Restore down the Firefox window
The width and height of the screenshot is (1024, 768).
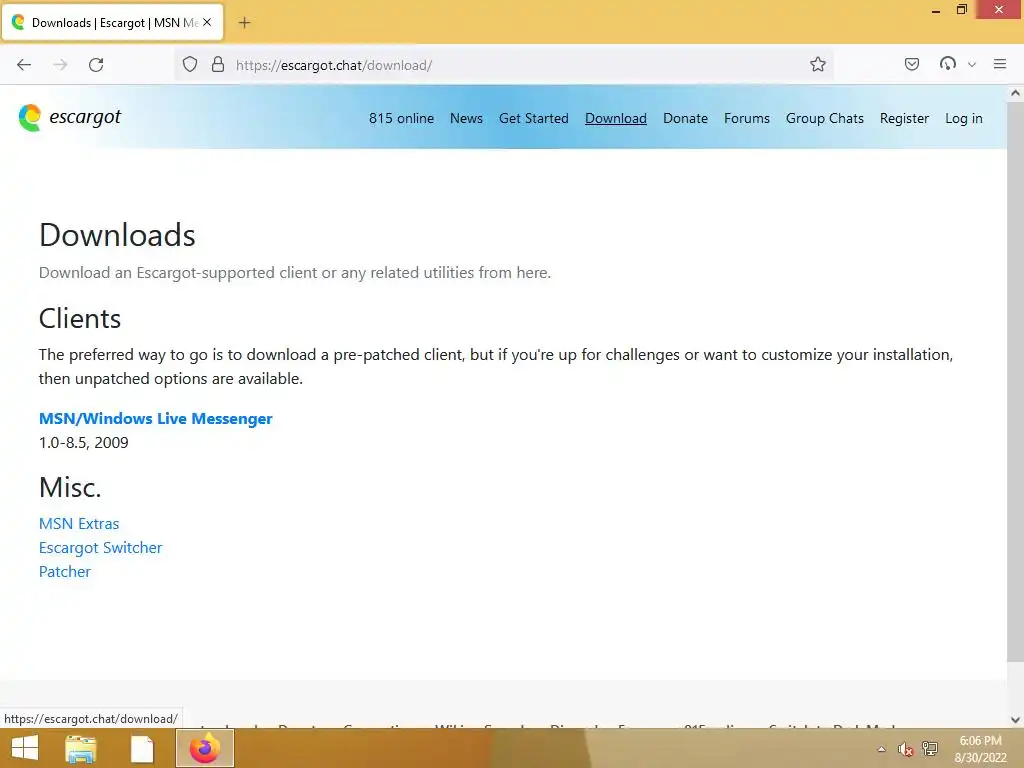pyautogui.click(x=961, y=9)
